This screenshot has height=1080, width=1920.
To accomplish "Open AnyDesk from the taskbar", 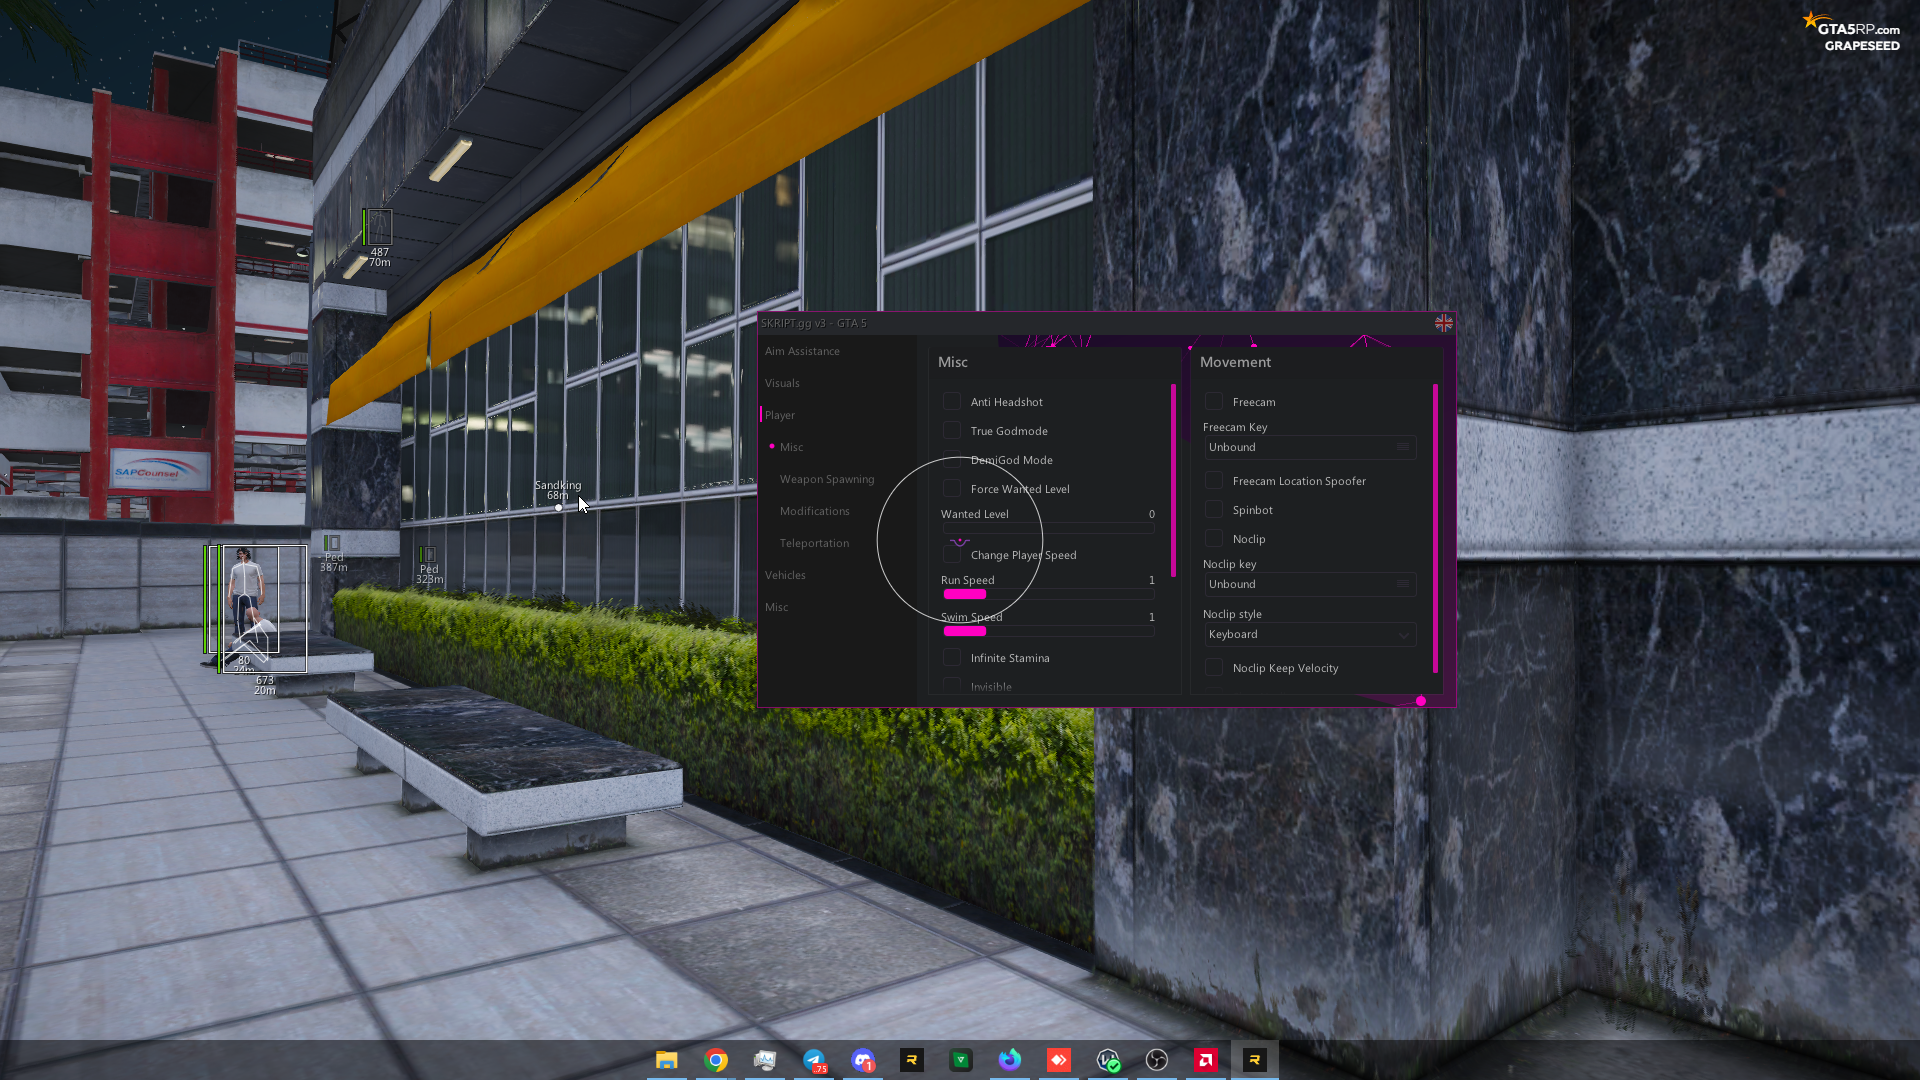I will click(1059, 1060).
